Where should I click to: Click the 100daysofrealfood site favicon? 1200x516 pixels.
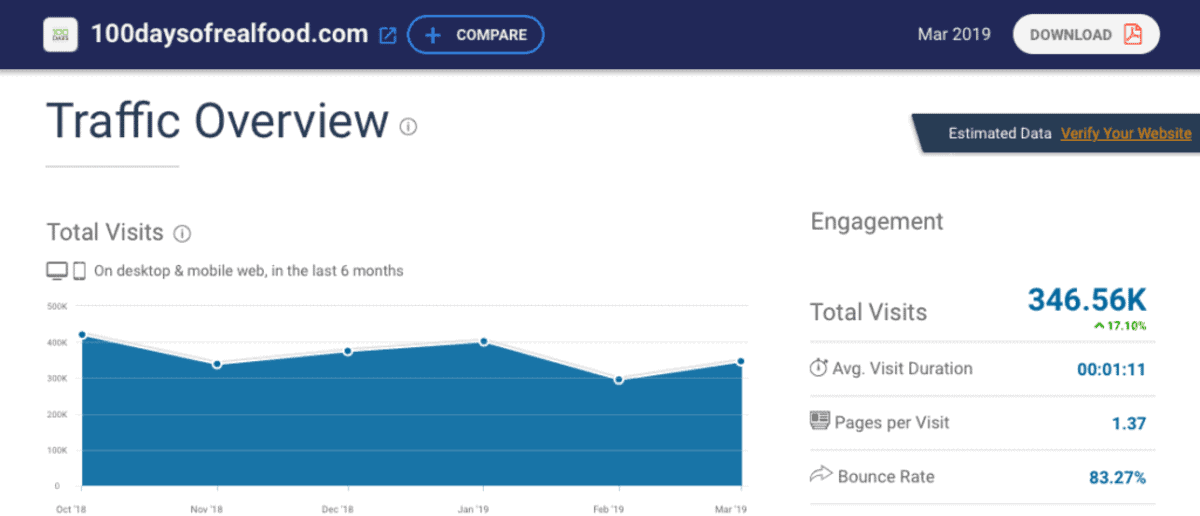click(61, 35)
